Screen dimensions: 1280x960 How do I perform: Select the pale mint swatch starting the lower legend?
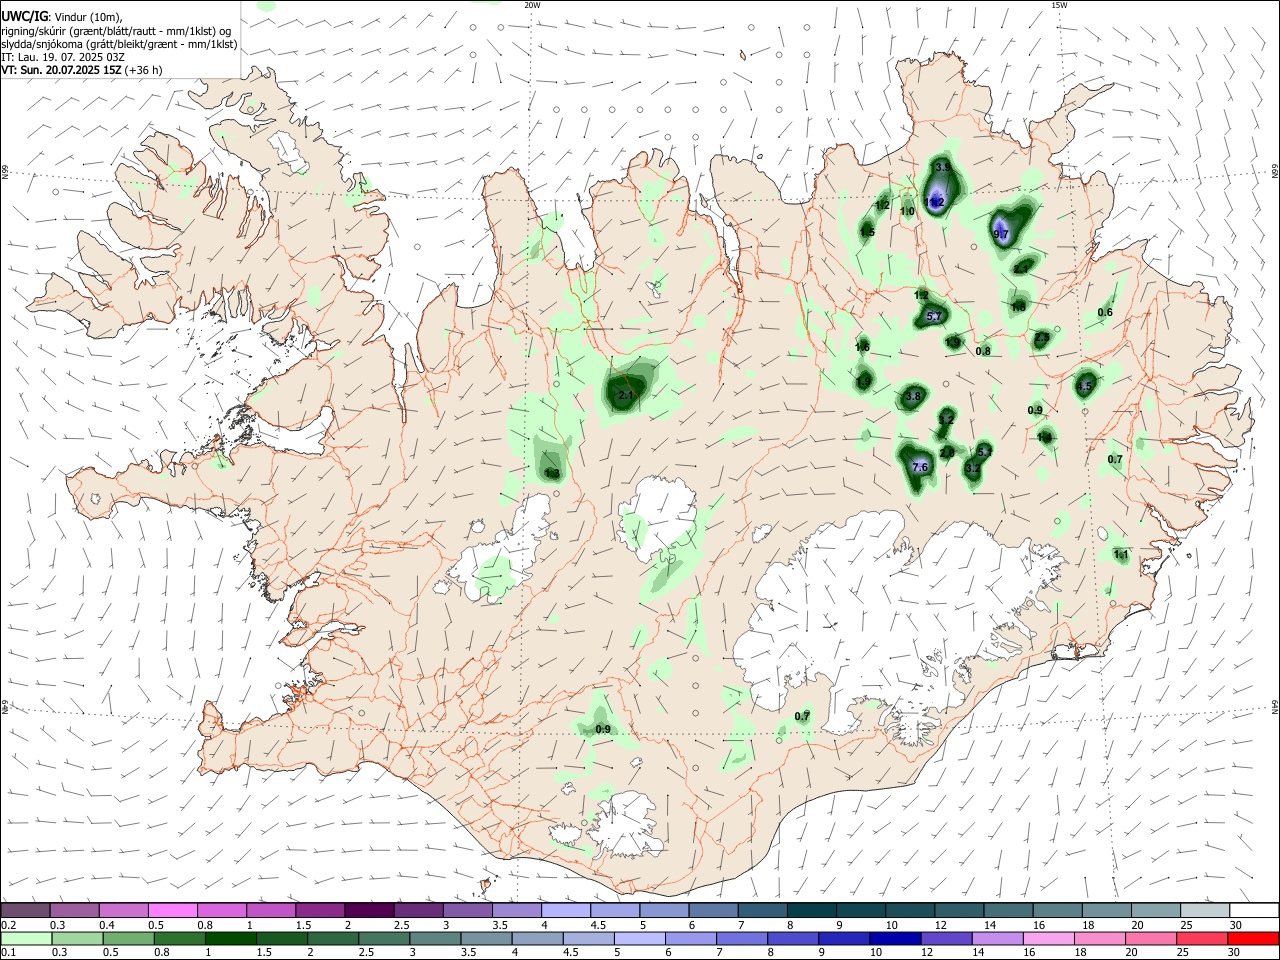click(x=25, y=938)
